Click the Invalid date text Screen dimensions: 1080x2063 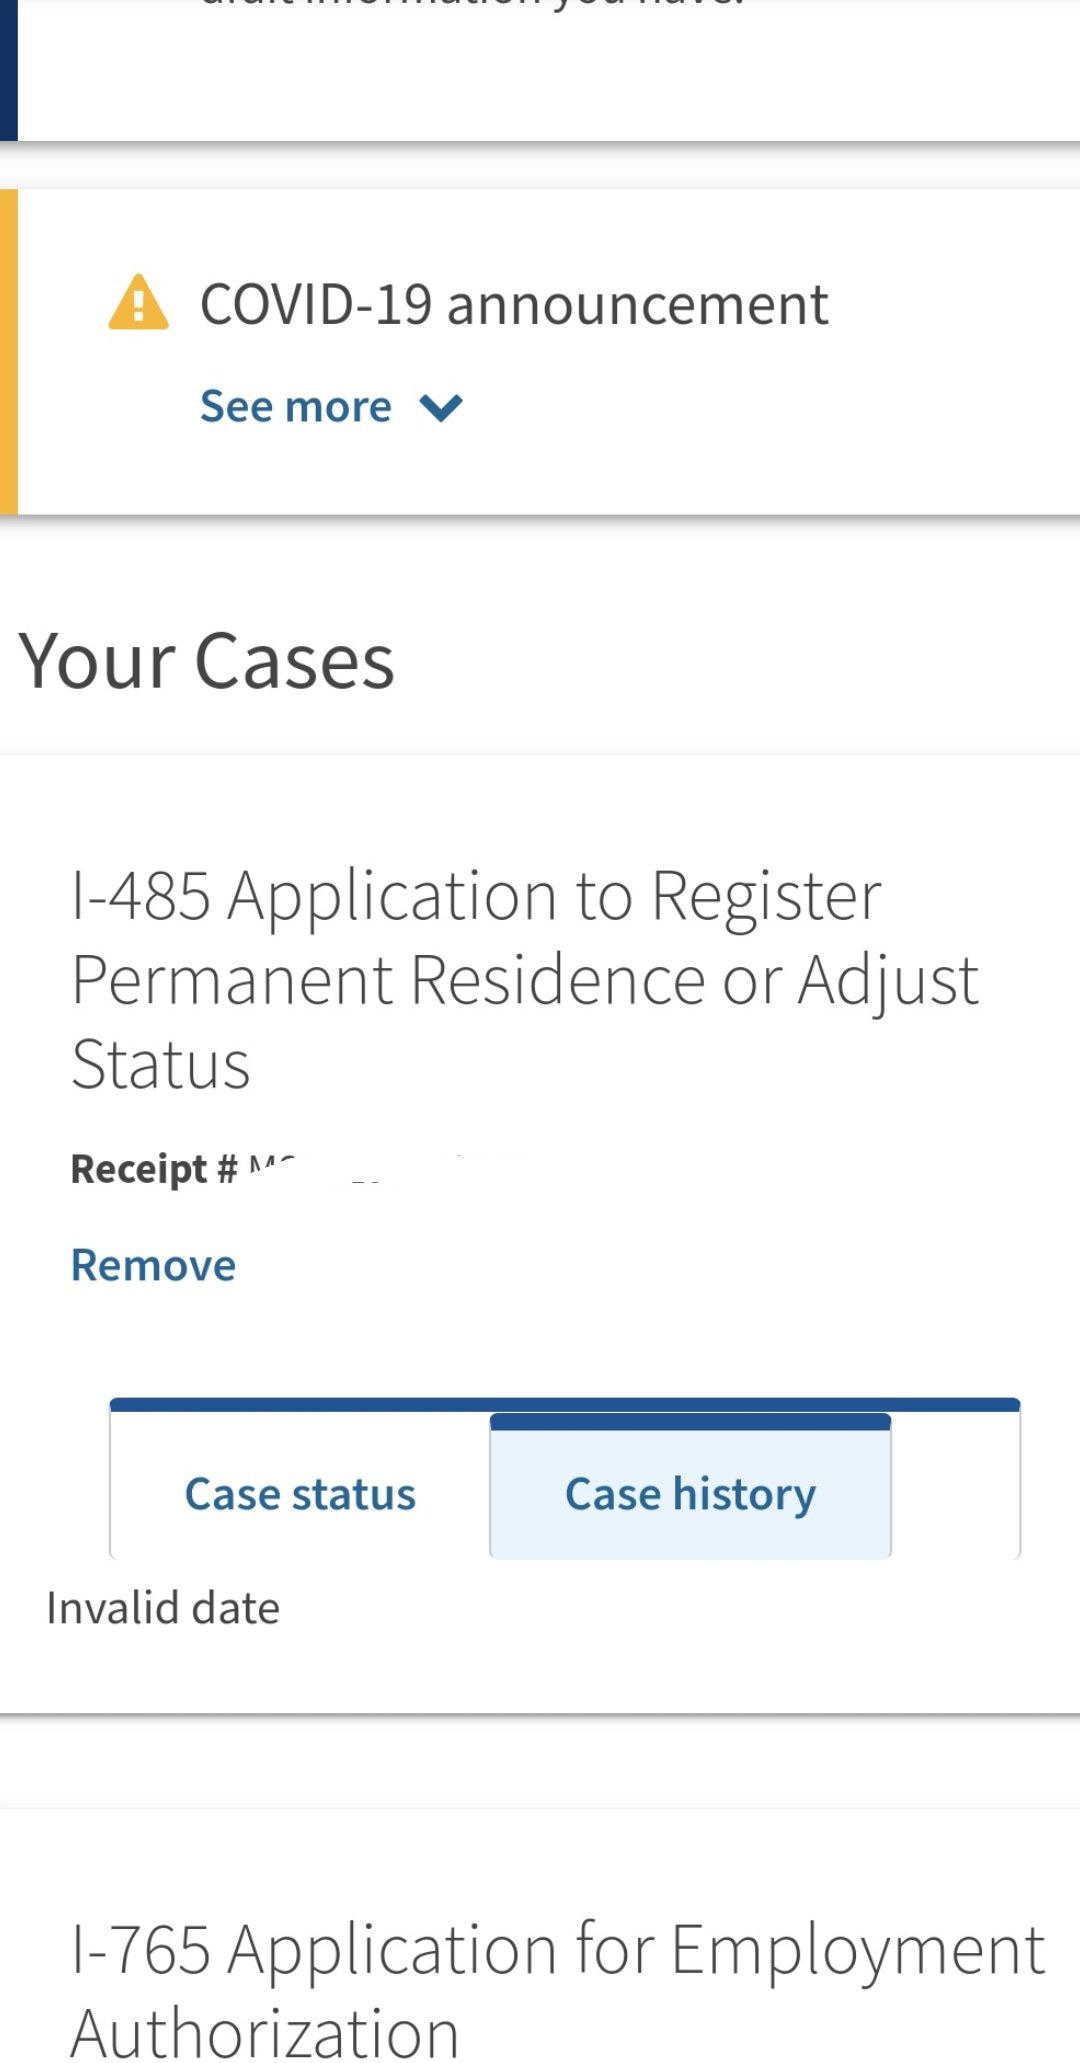[x=163, y=1609]
